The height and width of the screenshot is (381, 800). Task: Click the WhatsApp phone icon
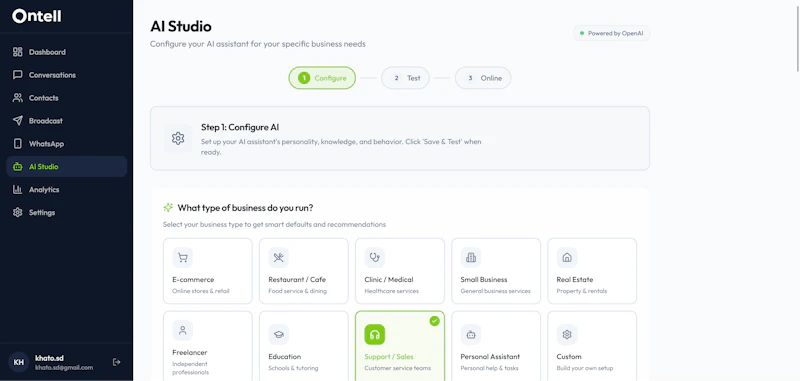coord(18,144)
